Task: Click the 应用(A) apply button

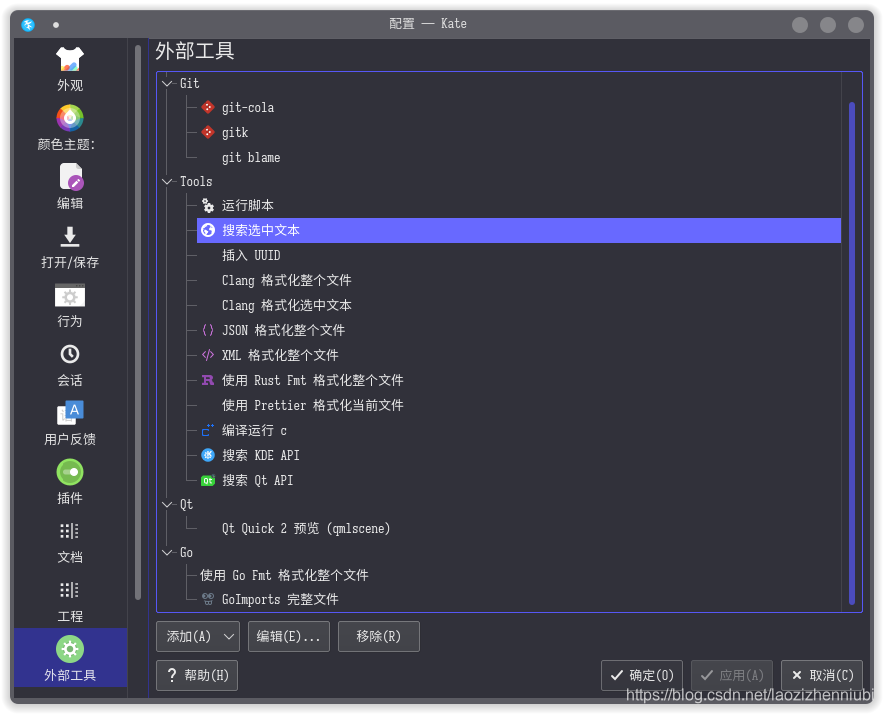Action: [x=732, y=675]
